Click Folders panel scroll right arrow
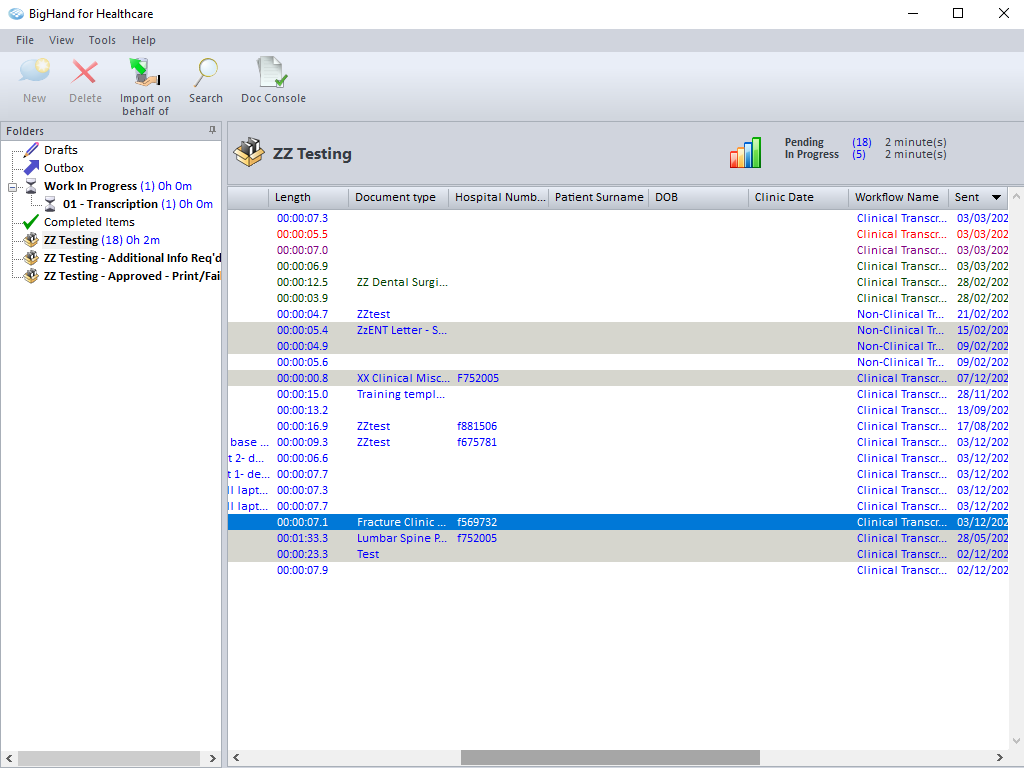The width and height of the screenshot is (1024, 768). click(x=212, y=758)
